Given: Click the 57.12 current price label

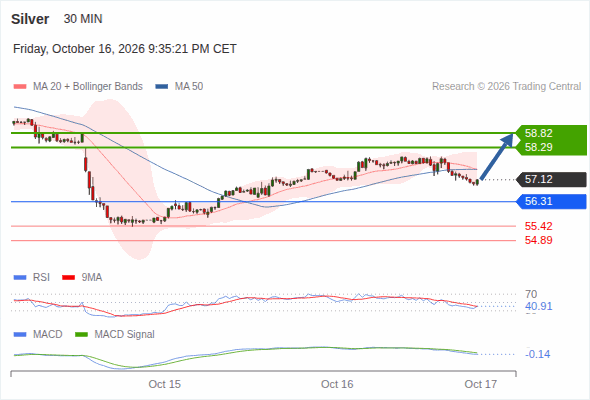Looking at the screenshot, I should click(539, 179).
